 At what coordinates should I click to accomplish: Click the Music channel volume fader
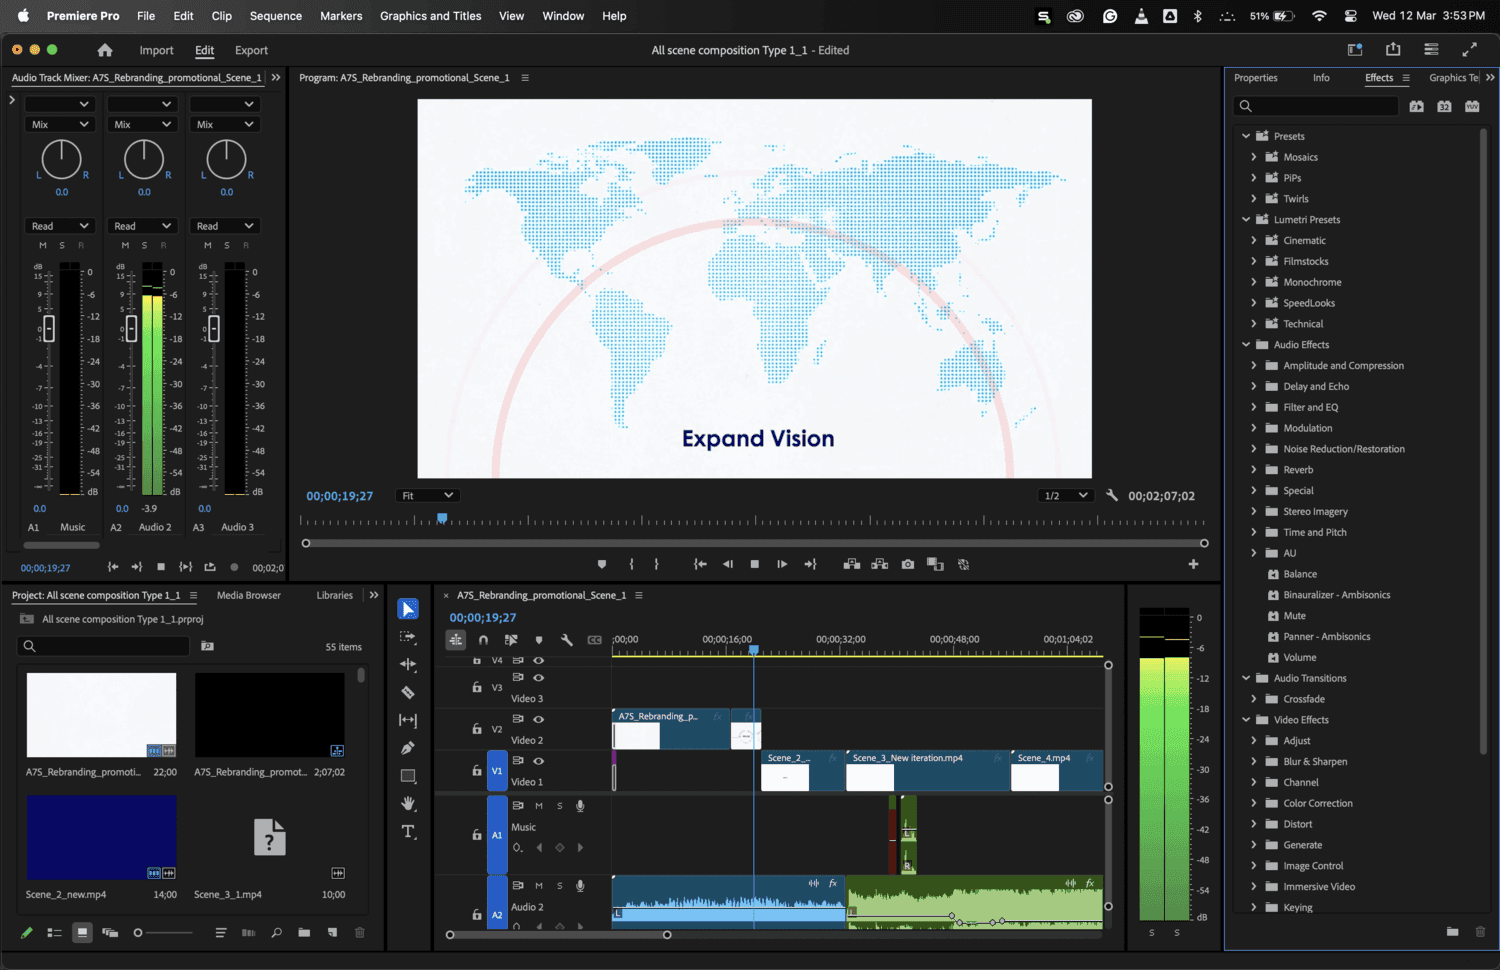coord(48,328)
